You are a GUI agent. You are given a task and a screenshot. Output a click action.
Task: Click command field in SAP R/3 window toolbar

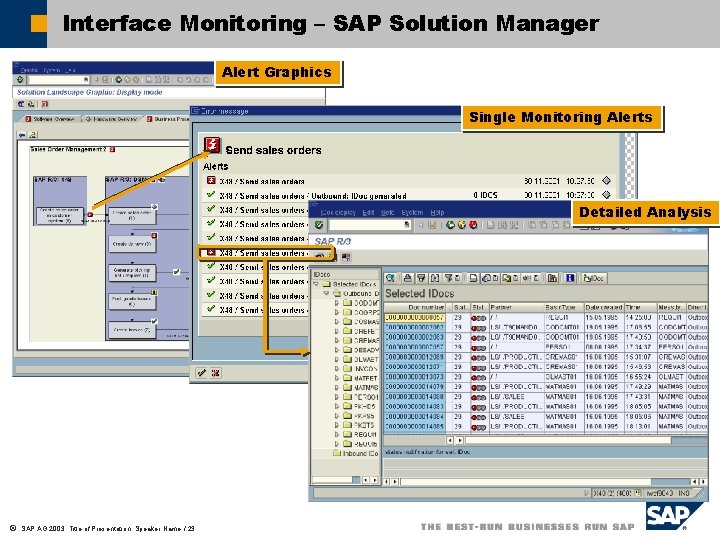tap(370, 225)
